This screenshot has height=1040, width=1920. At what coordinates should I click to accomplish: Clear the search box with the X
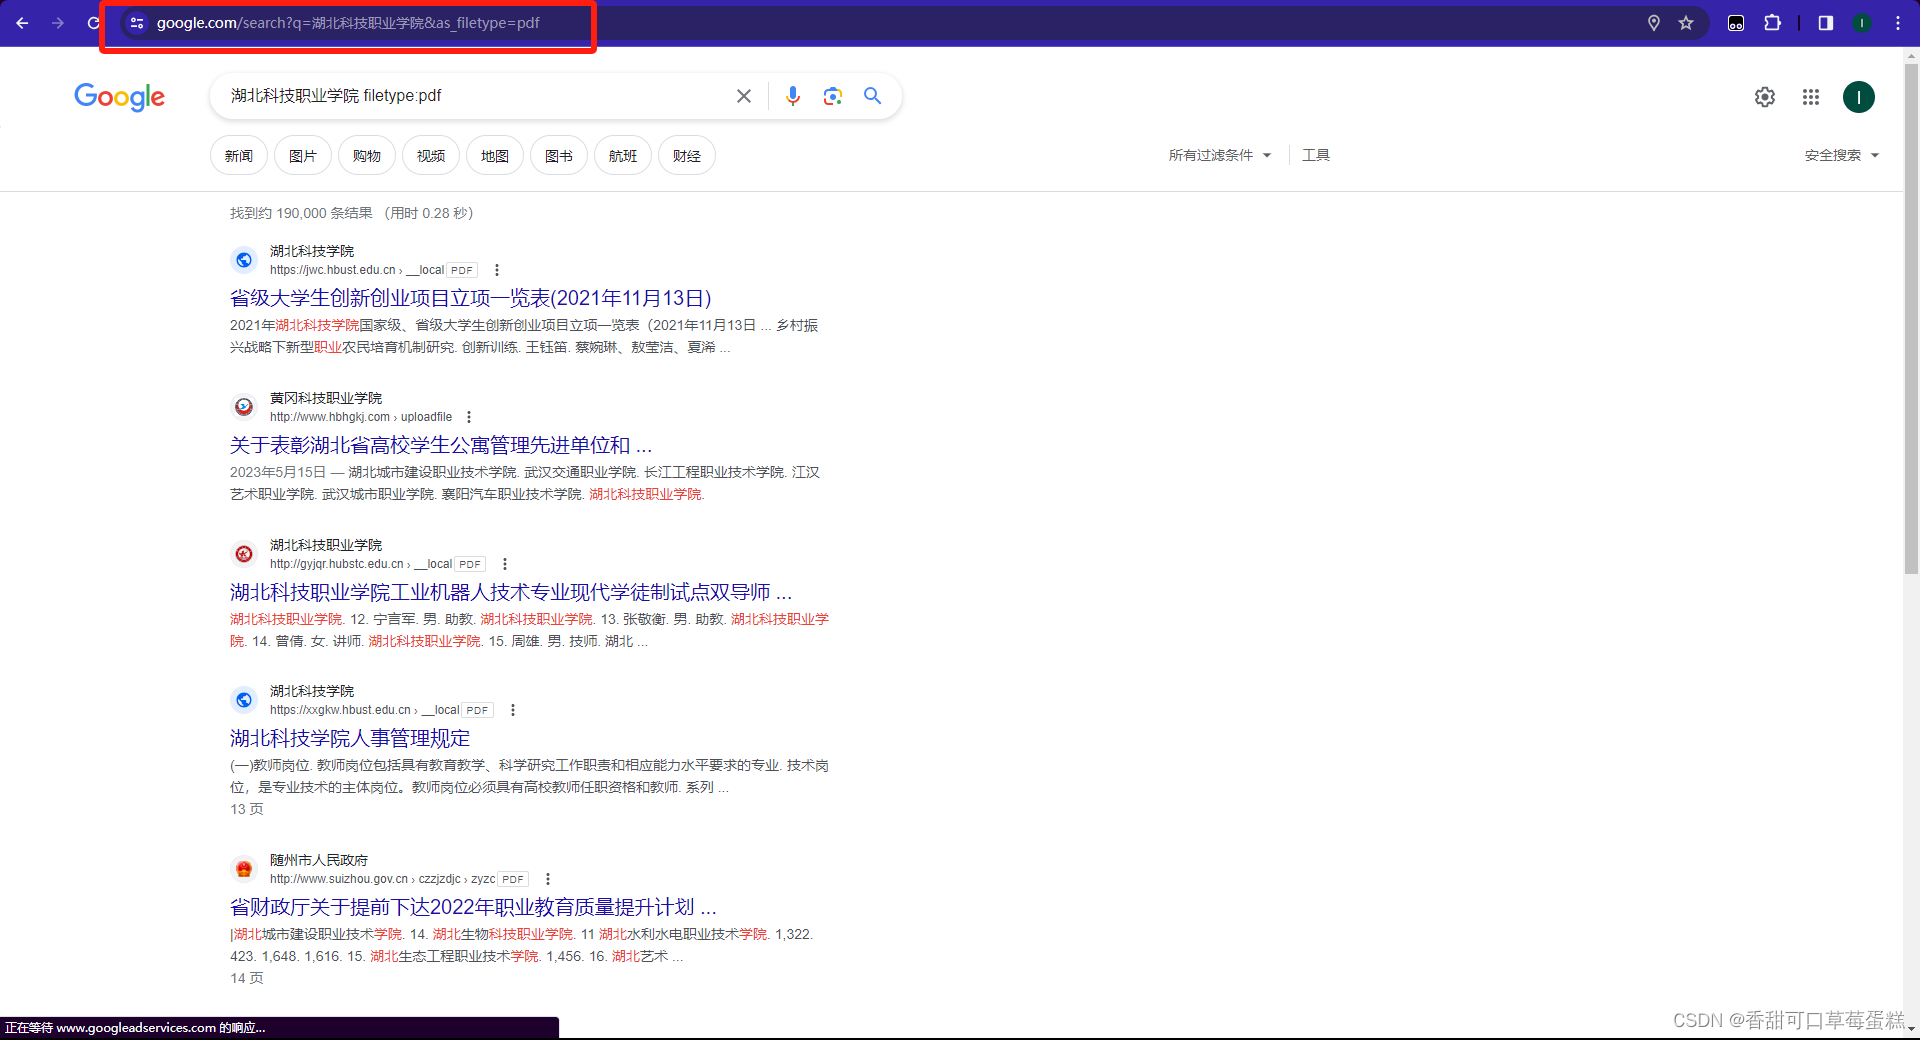click(744, 96)
